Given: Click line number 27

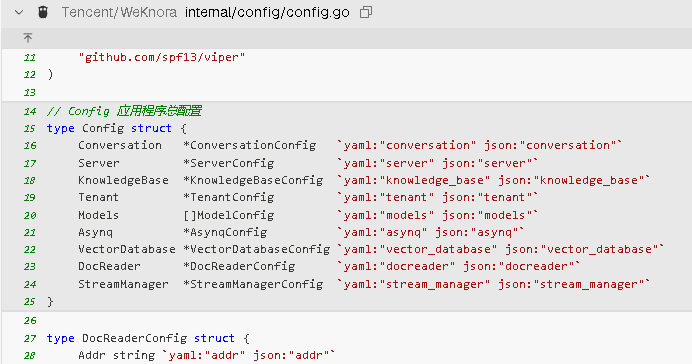Looking at the screenshot, I should click(30, 338).
